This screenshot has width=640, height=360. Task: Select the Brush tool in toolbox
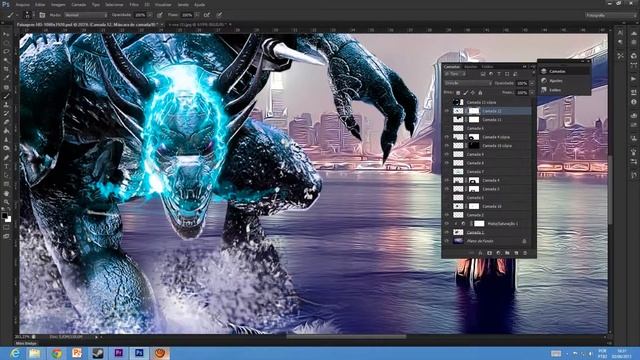point(6,96)
